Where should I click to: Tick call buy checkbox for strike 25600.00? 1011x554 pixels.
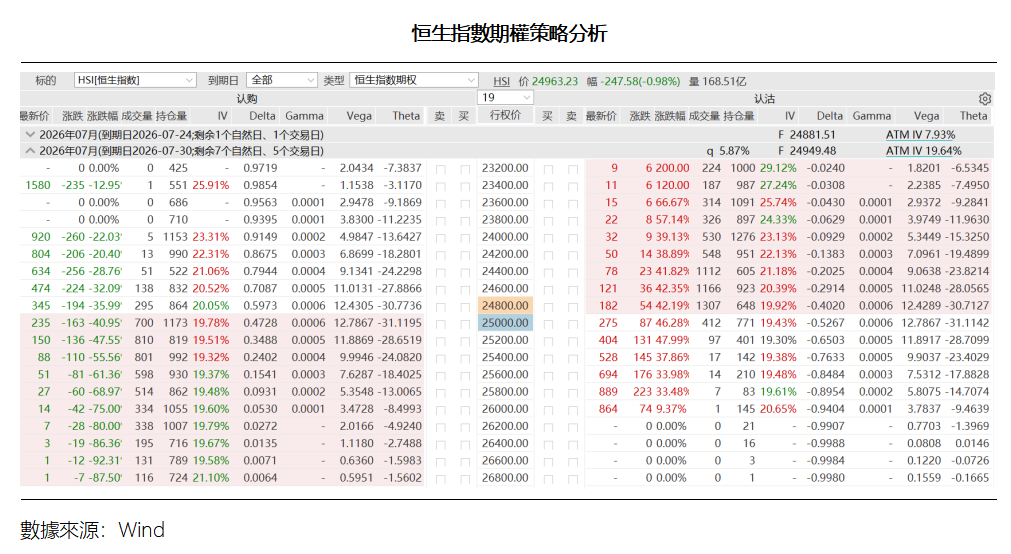point(465,376)
